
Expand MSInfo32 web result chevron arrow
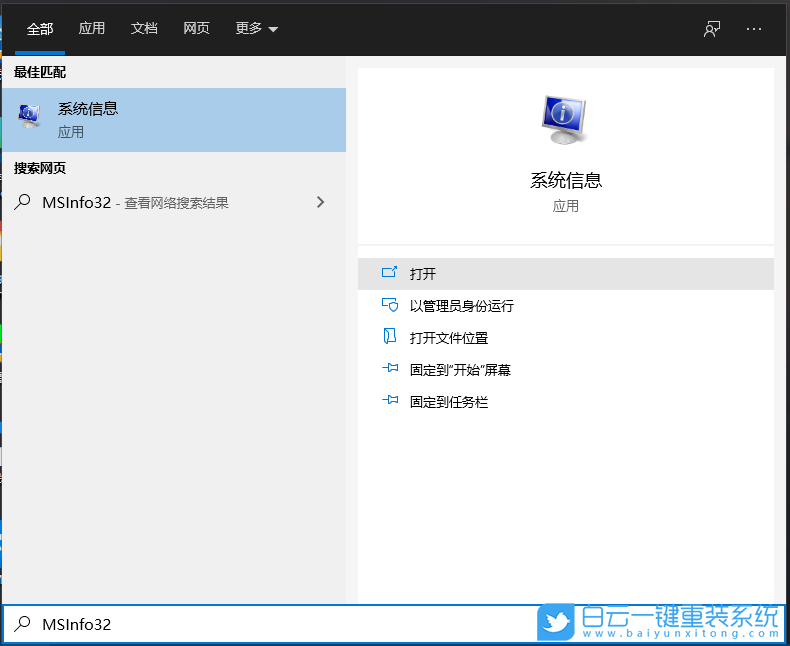pyautogui.click(x=320, y=202)
